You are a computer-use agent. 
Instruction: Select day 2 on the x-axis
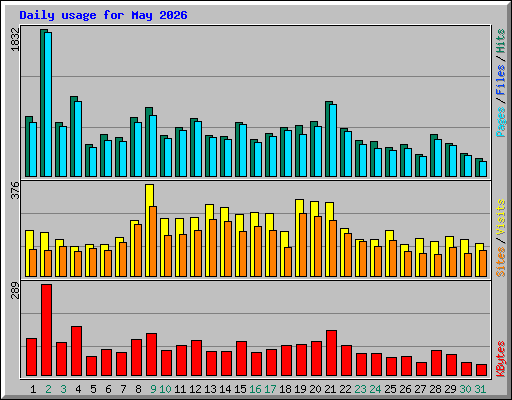48,389
